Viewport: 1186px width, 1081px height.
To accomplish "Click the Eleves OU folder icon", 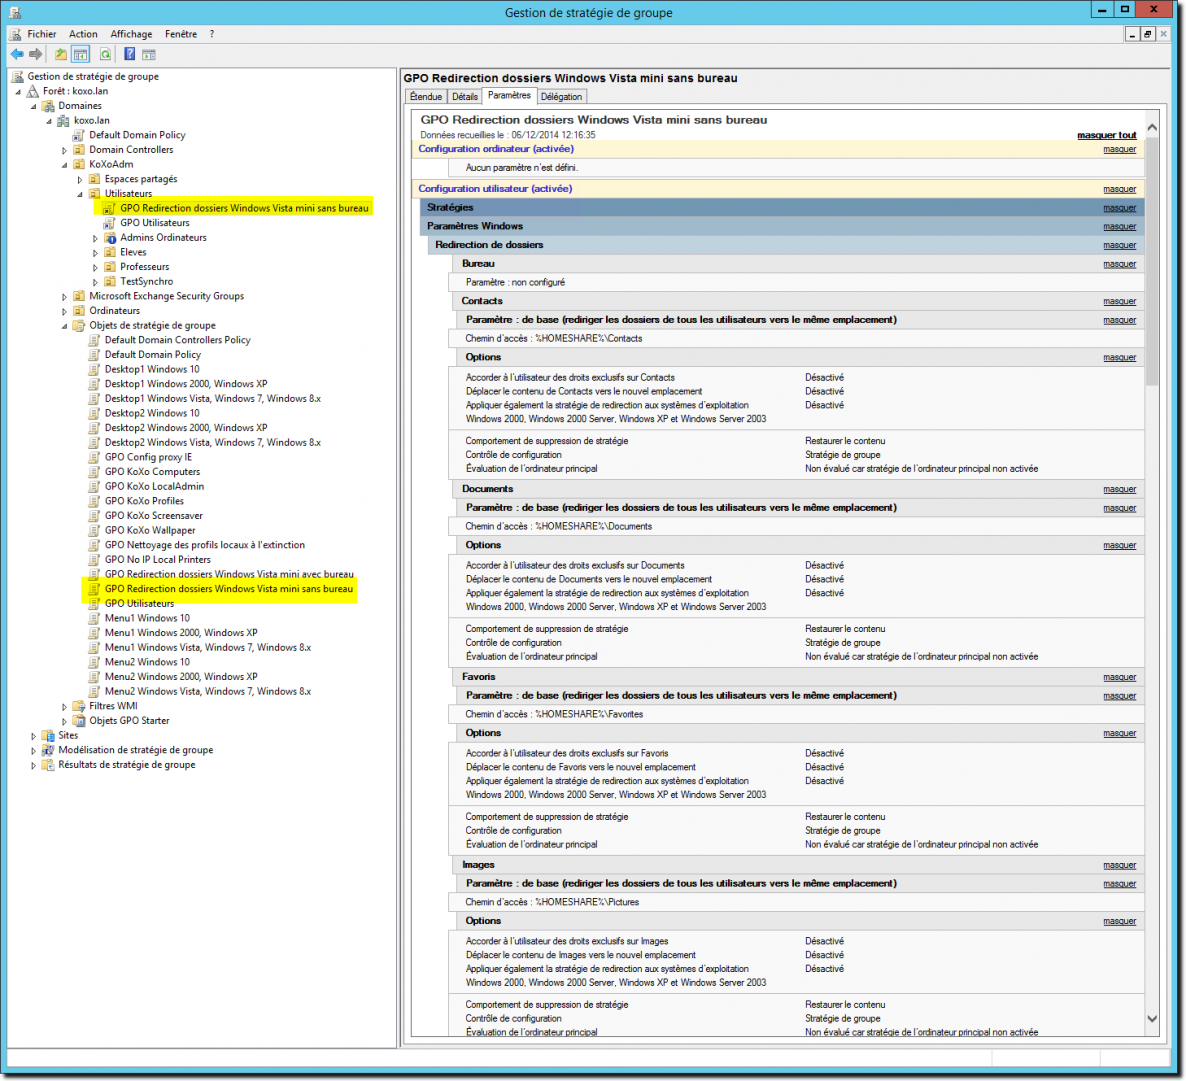I will (110, 253).
